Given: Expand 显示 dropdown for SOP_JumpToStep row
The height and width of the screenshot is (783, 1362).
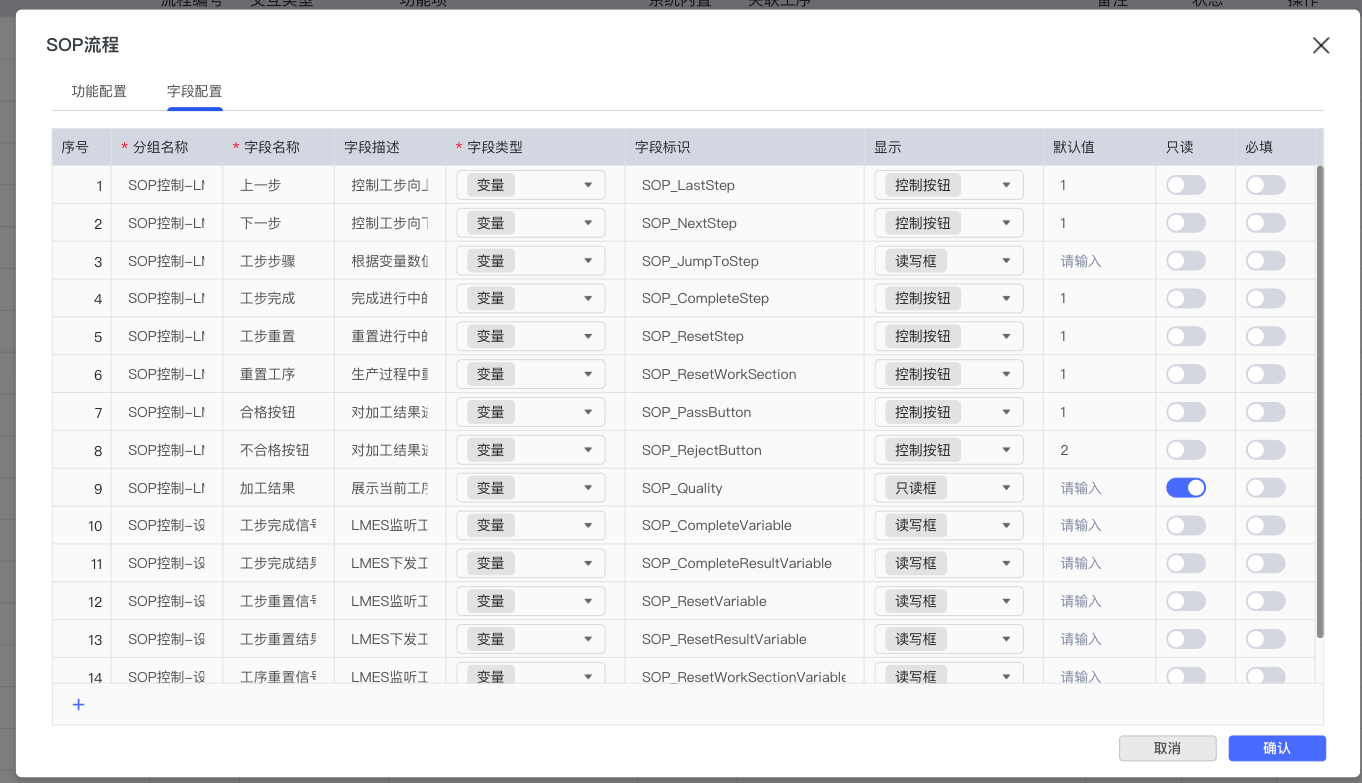Looking at the screenshot, I should pyautogui.click(x=948, y=261).
